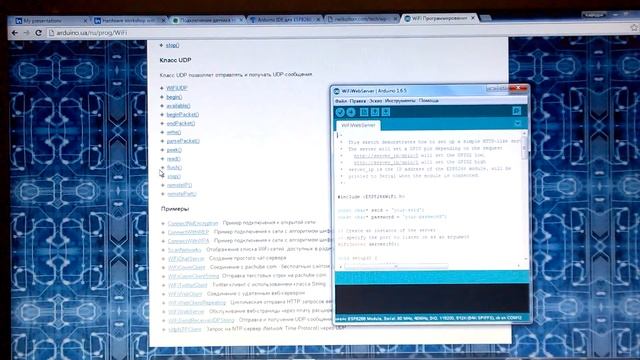Viewport: 640px width, 360px height.
Task: Select the WiFiWebServer sketch tab
Action: coord(358,125)
